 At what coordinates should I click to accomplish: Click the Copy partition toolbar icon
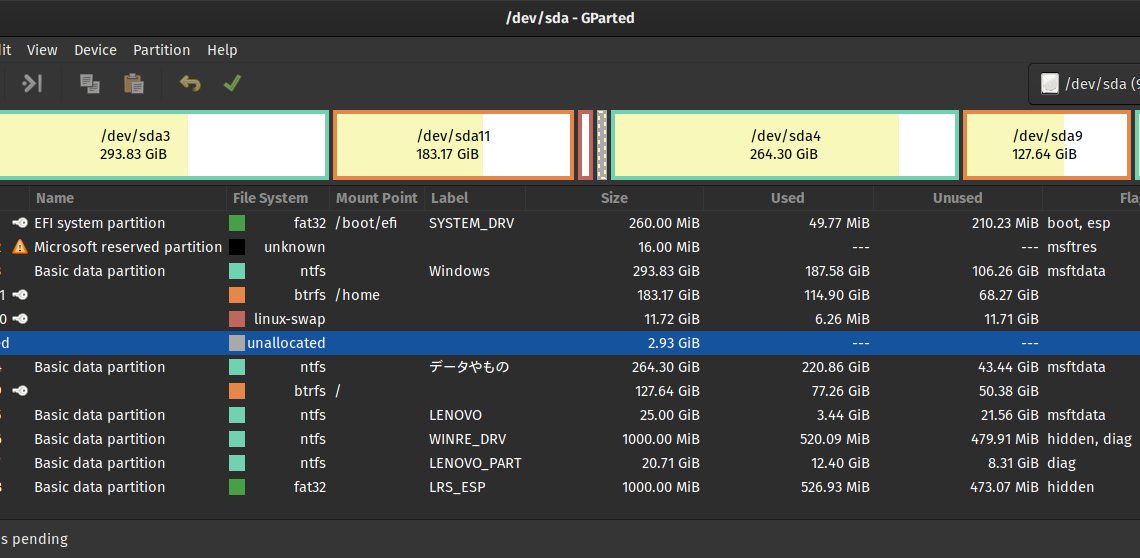click(x=90, y=84)
